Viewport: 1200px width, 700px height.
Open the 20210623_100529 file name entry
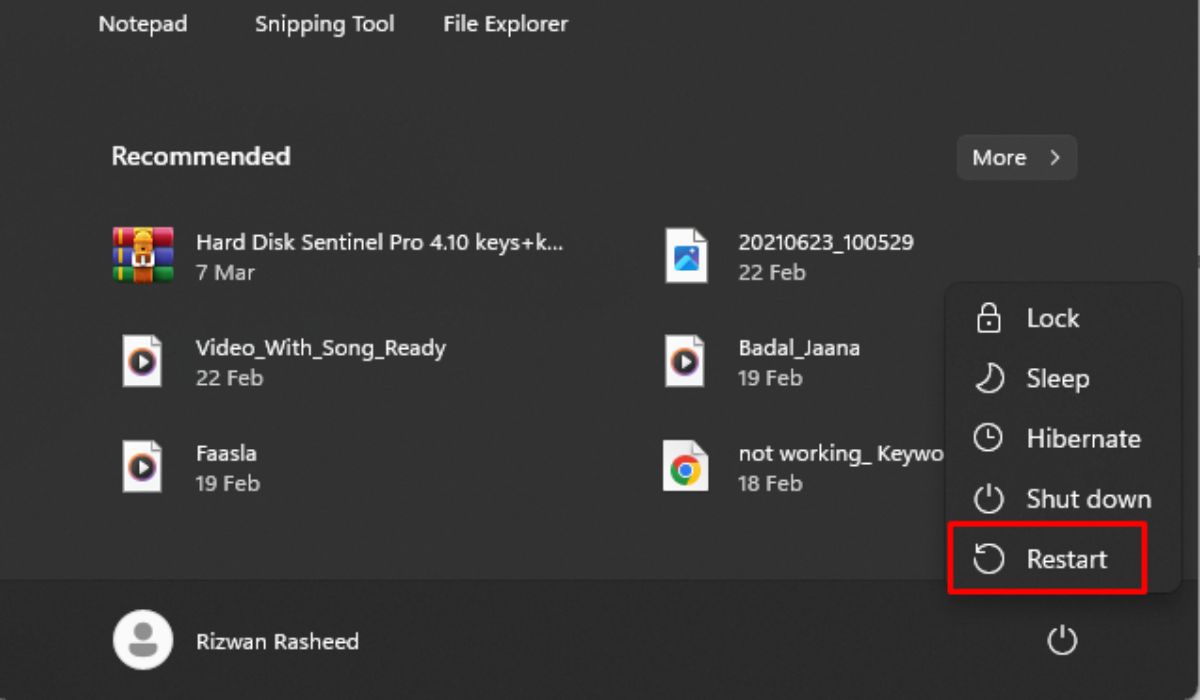point(825,242)
